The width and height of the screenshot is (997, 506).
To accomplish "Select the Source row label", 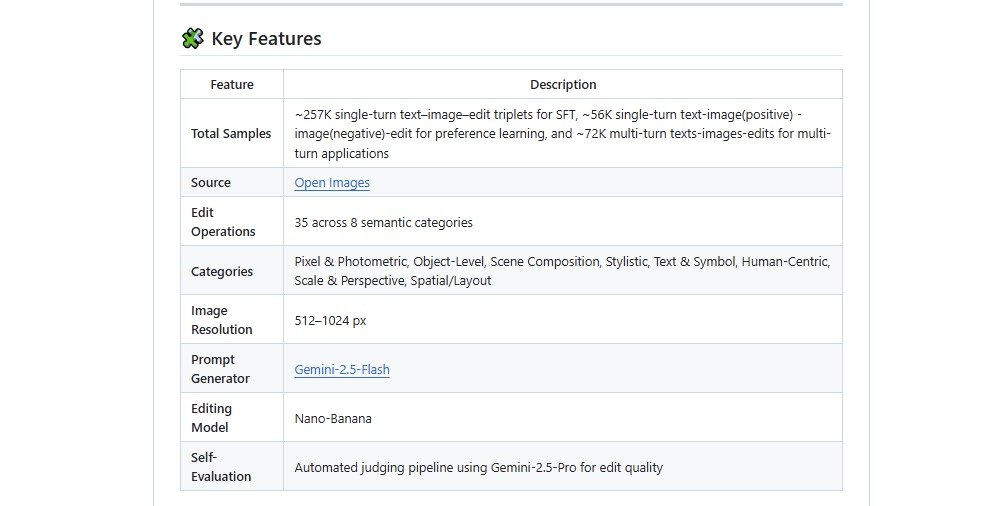I will click(x=211, y=183).
